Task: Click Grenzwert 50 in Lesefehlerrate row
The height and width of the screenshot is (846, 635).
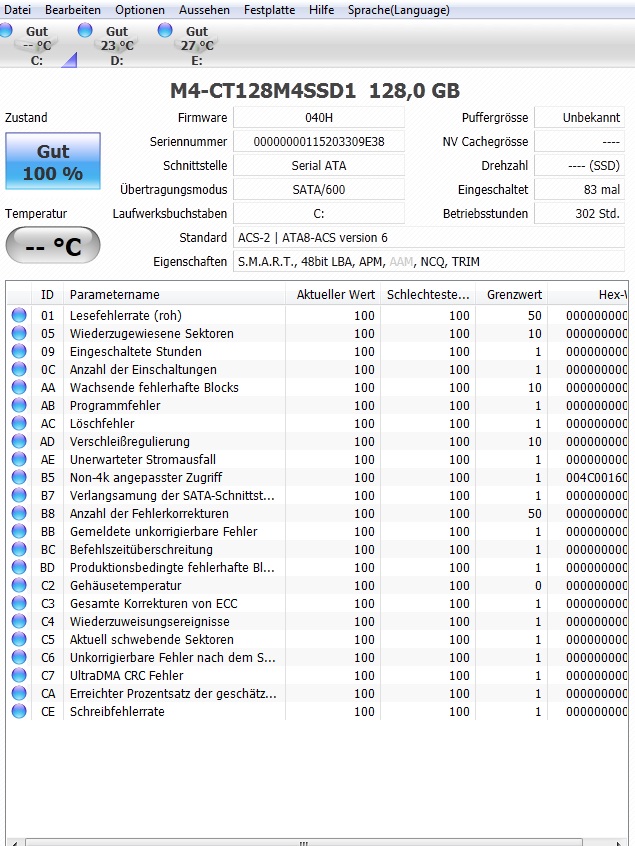Action: [535, 316]
